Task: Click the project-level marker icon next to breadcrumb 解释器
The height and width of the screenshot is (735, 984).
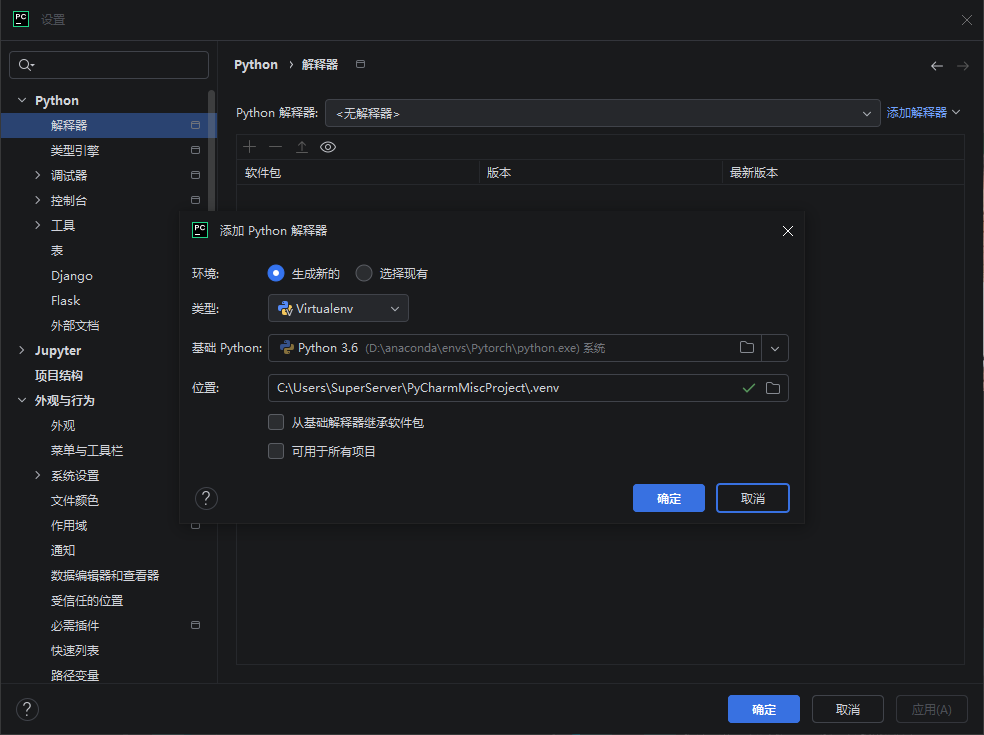Action: (x=360, y=64)
